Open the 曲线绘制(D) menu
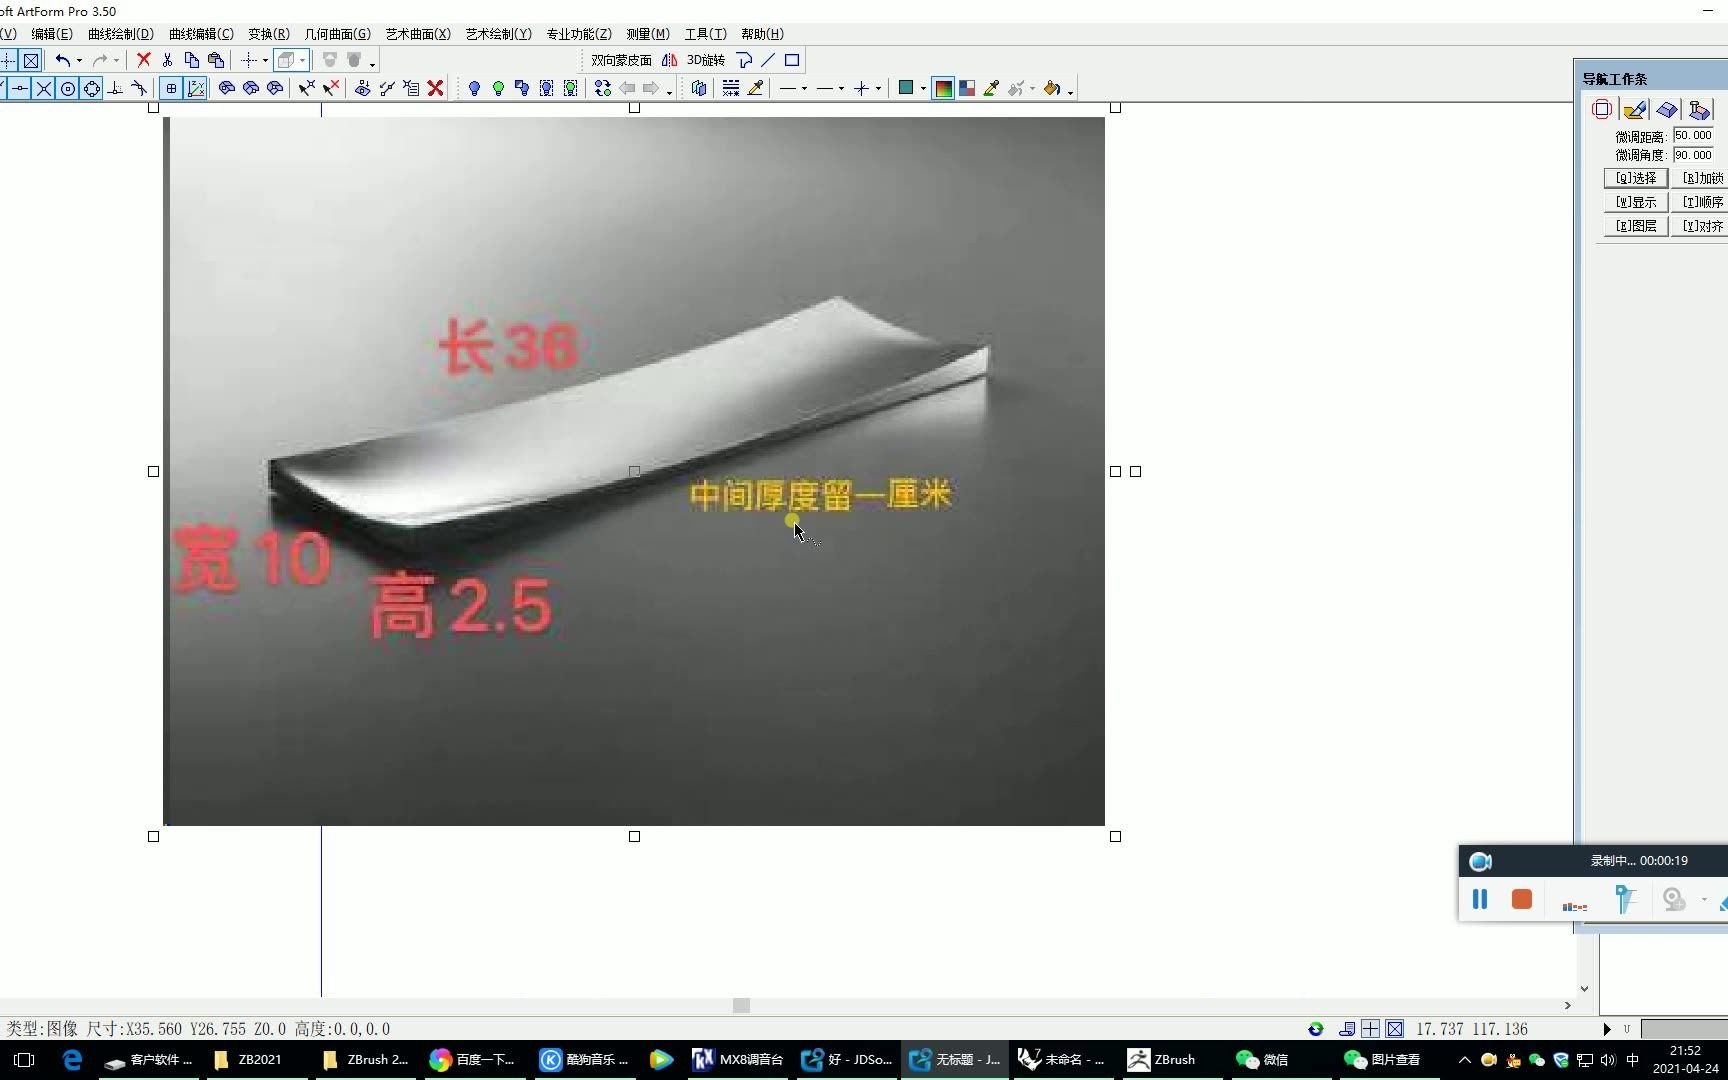This screenshot has height=1080, width=1728. click(x=121, y=34)
